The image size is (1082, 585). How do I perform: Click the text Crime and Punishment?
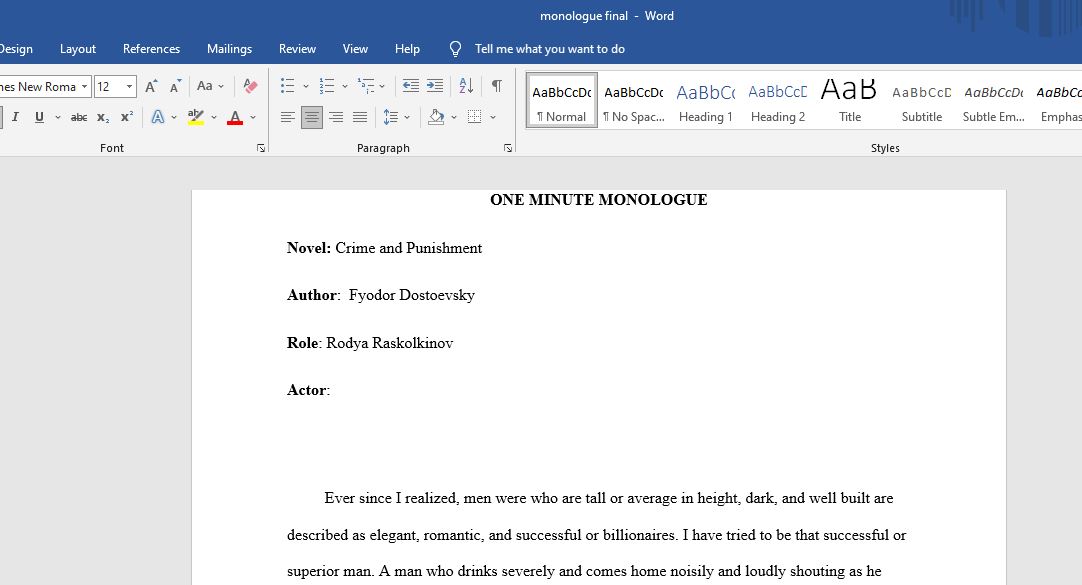click(x=409, y=248)
